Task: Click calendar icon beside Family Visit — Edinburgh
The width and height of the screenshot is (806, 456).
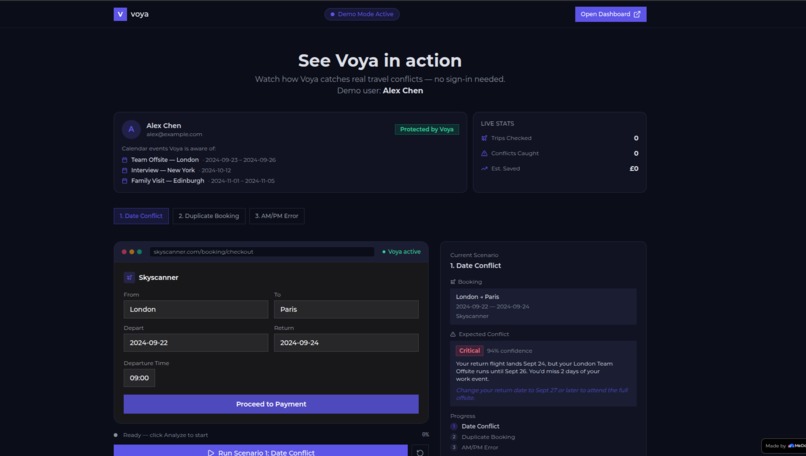Action: click(124, 181)
